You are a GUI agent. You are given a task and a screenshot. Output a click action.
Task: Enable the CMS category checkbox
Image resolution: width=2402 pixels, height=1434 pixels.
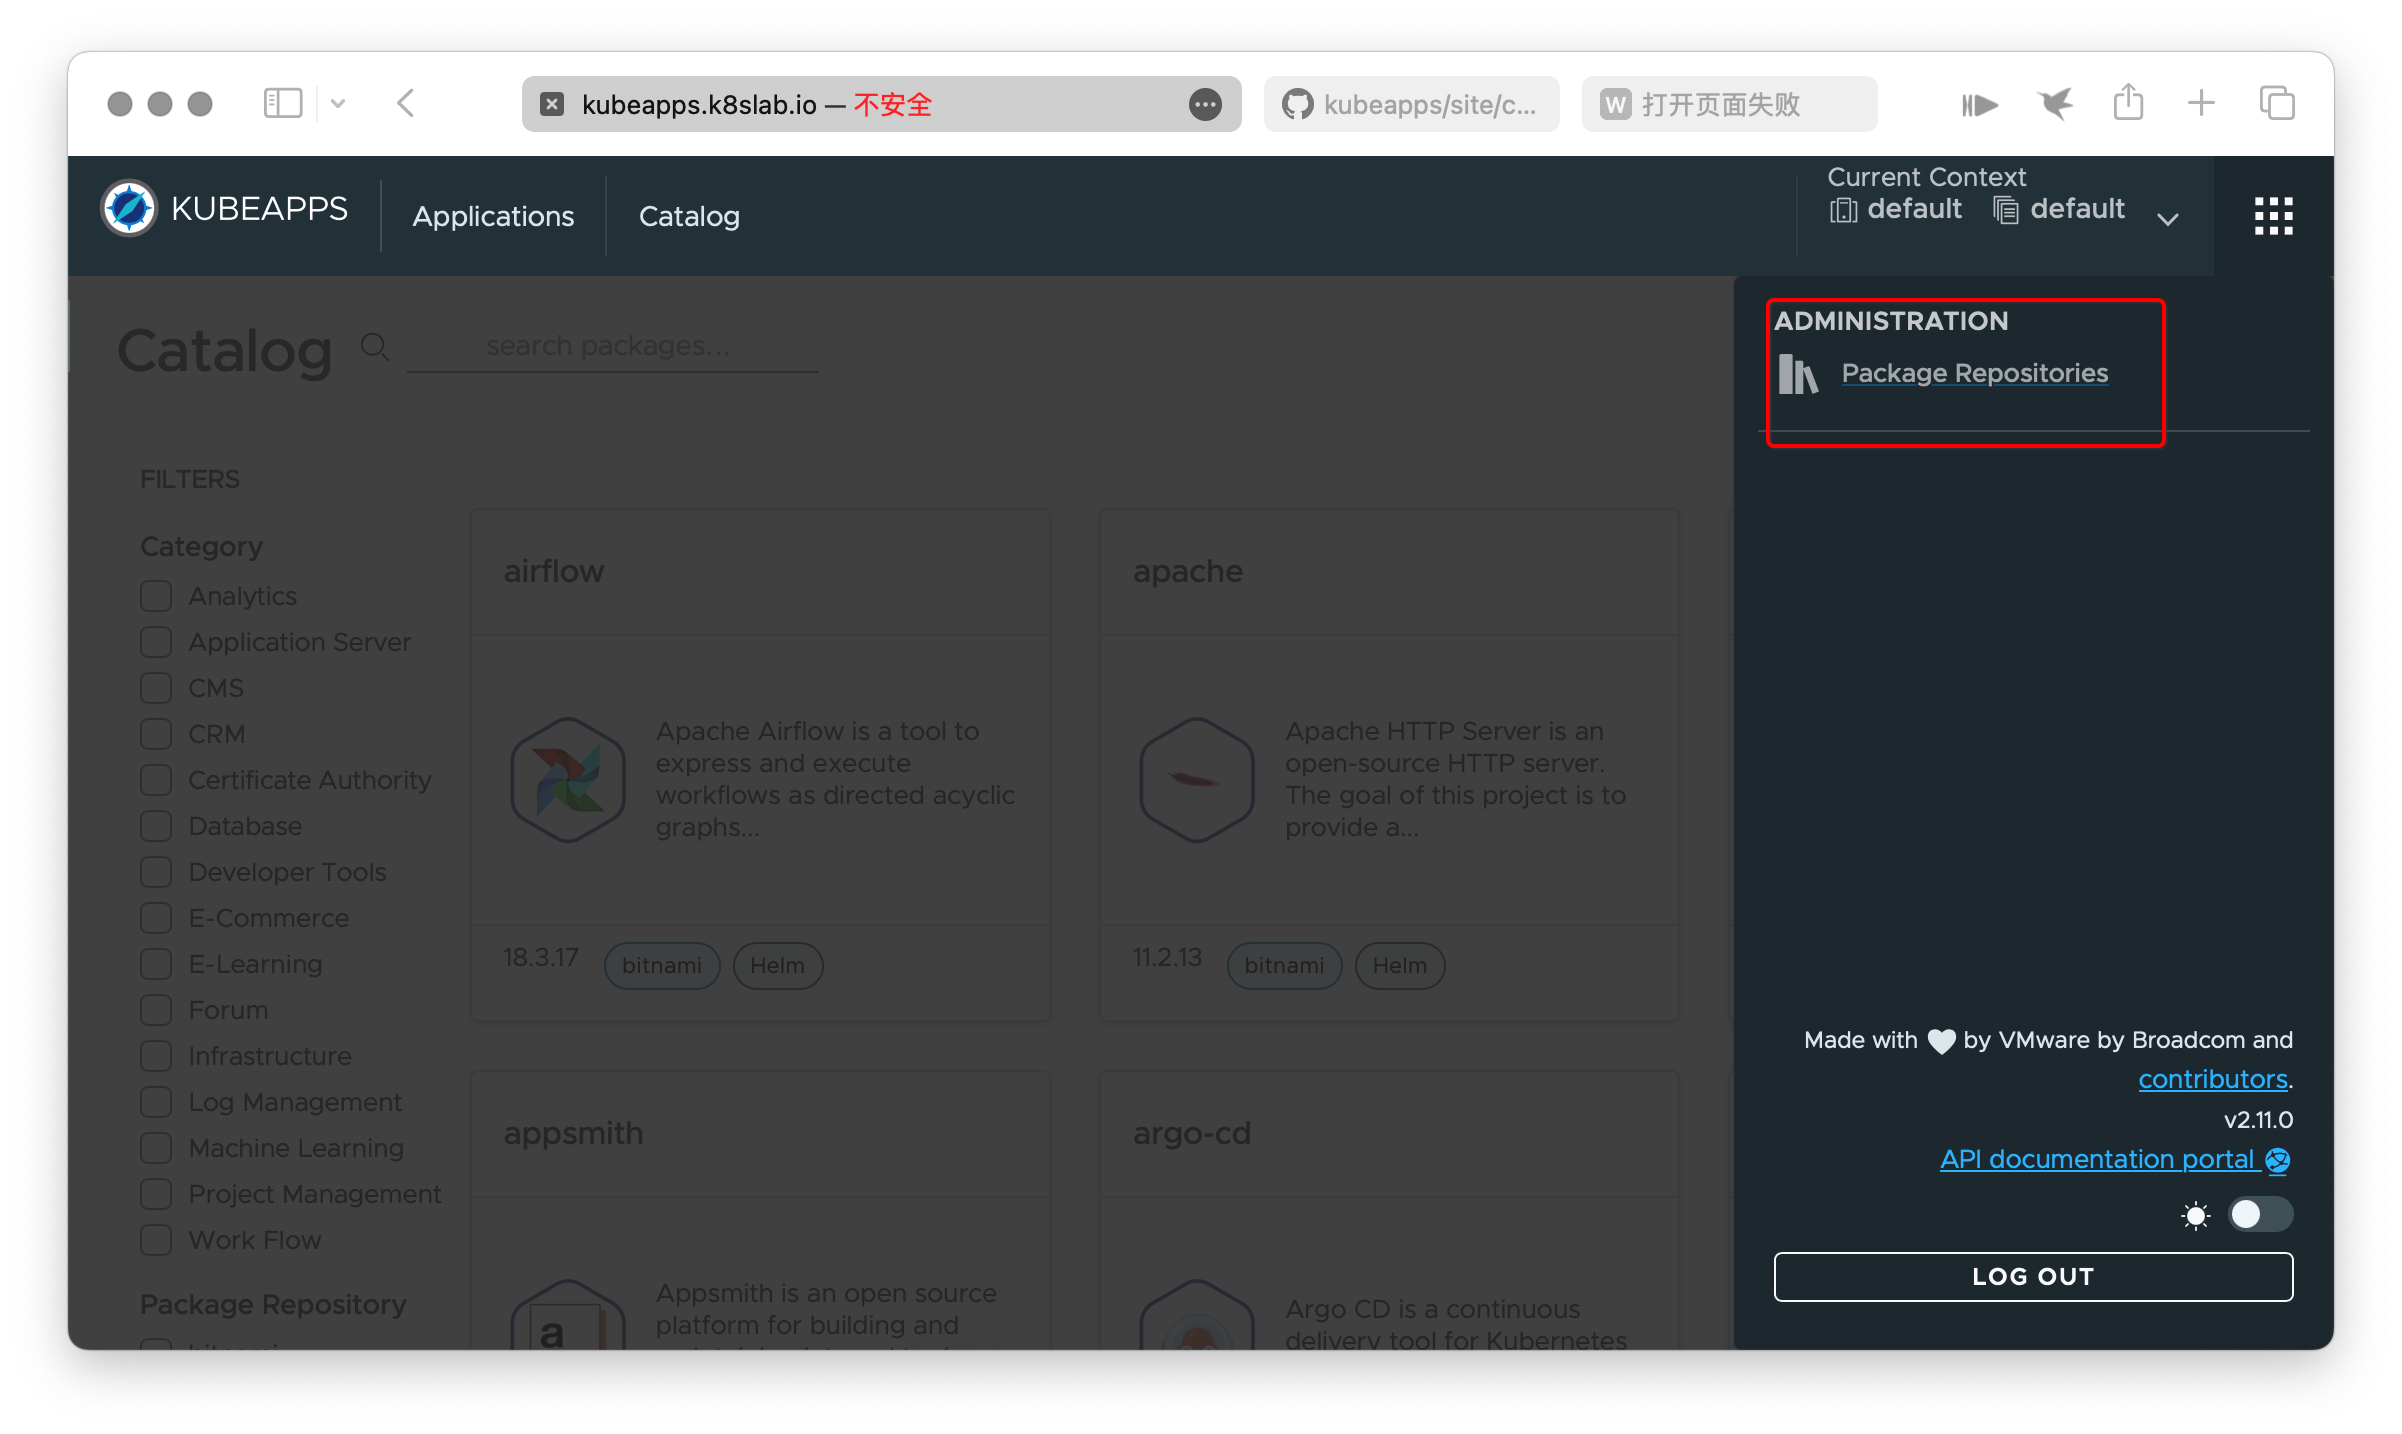coord(156,688)
